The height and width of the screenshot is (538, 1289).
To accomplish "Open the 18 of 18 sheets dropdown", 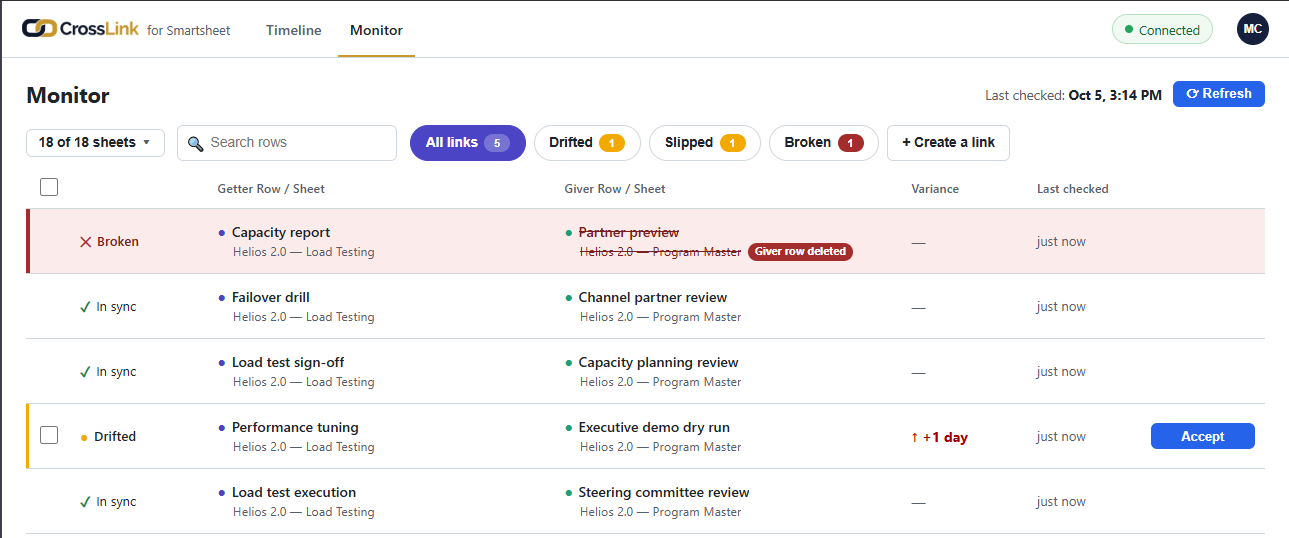I will coord(95,142).
